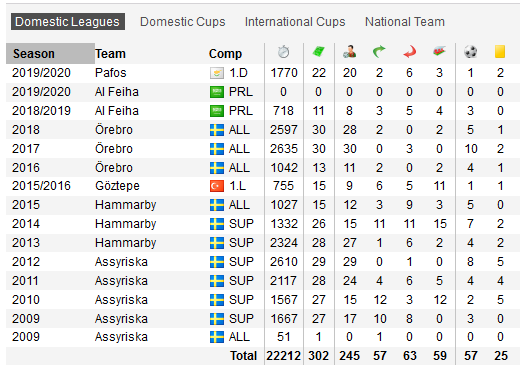
Task: Click the stopwatch minutes played icon
Action: pyautogui.click(x=284, y=52)
